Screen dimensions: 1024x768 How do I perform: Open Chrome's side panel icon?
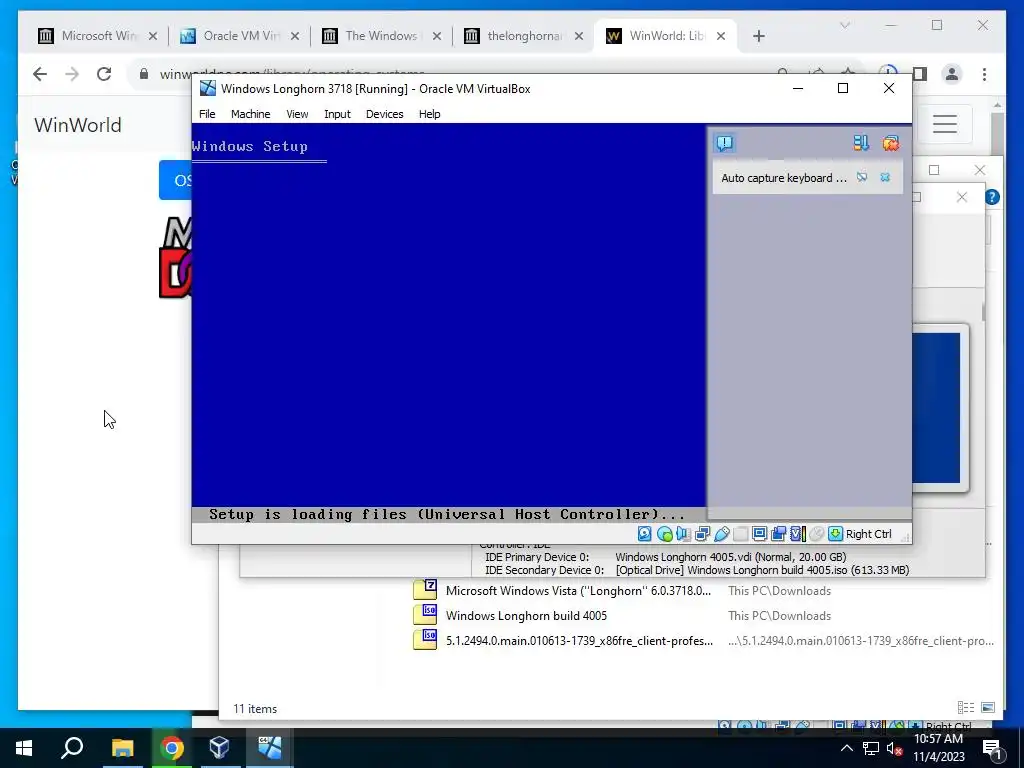click(920, 74)
